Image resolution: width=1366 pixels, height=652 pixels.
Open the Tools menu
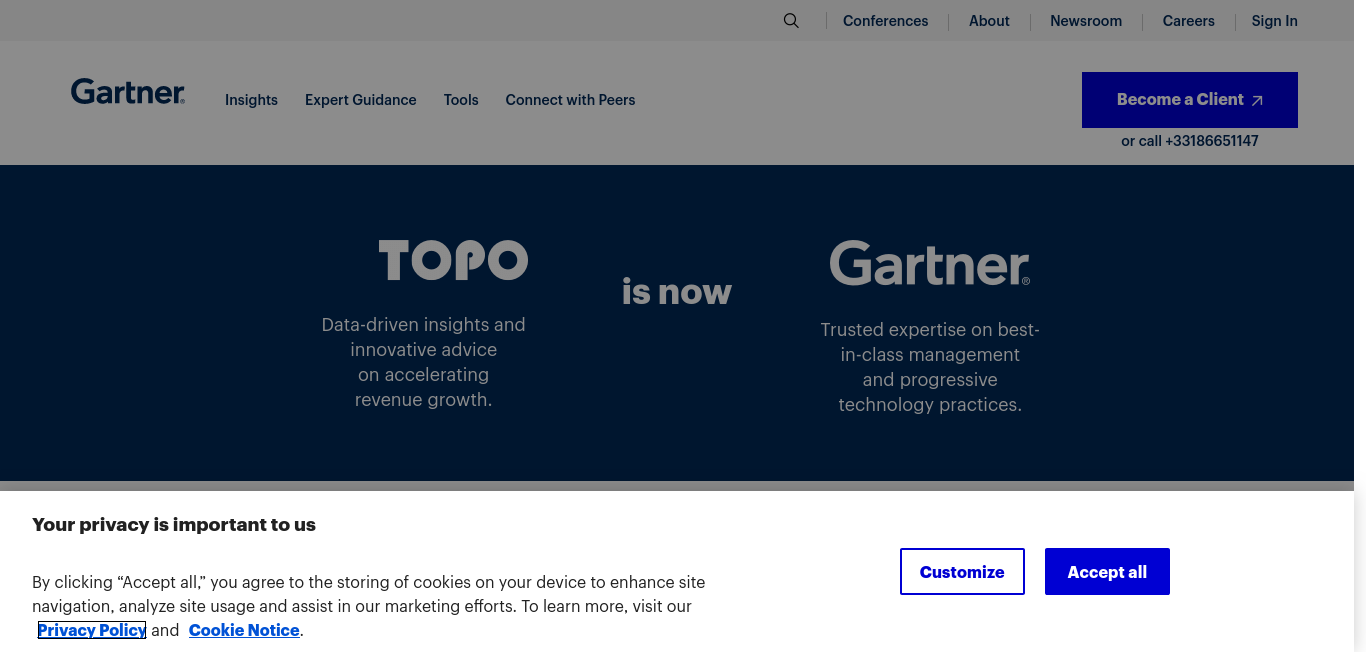[x=461, y=100]
